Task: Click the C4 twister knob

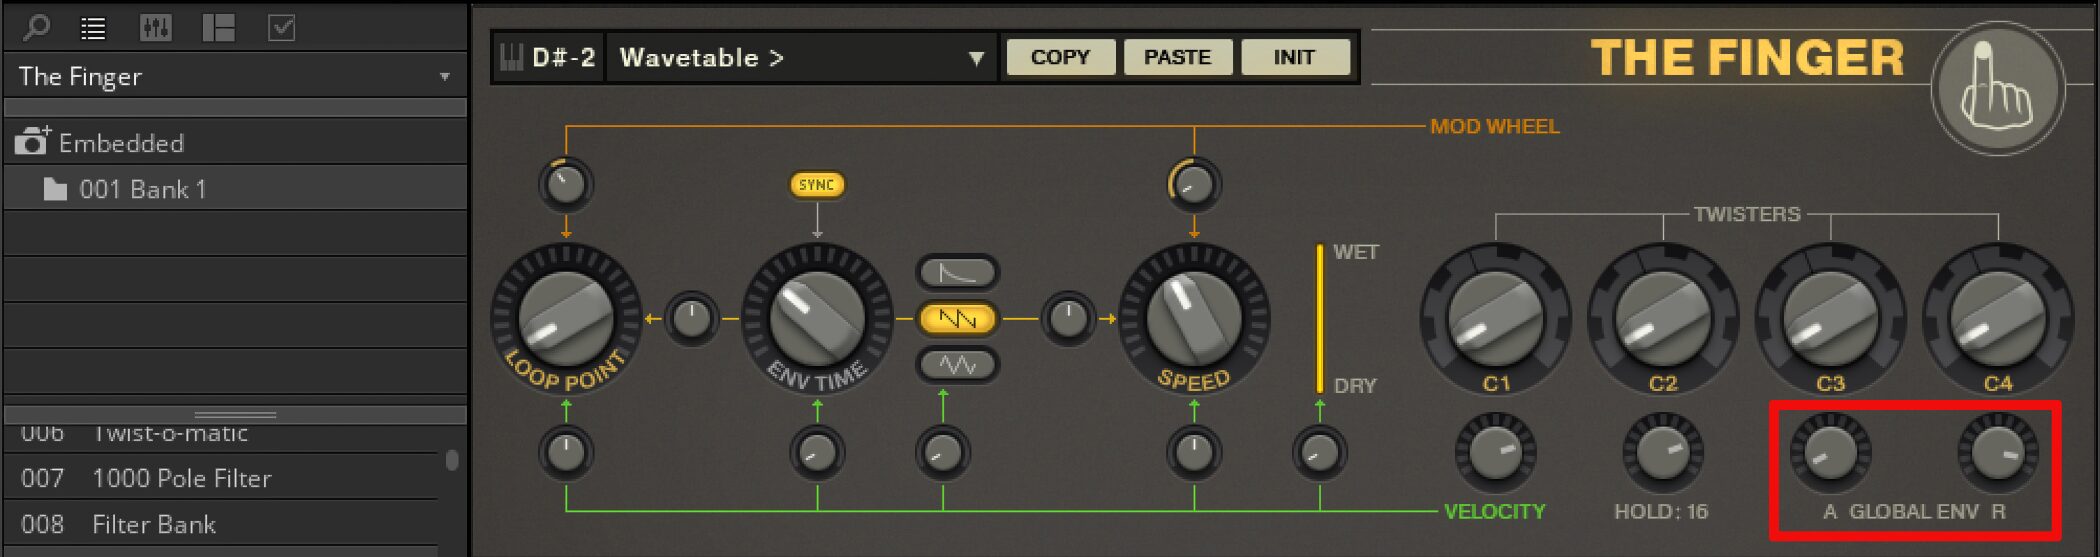Action: pos(1998,319)
